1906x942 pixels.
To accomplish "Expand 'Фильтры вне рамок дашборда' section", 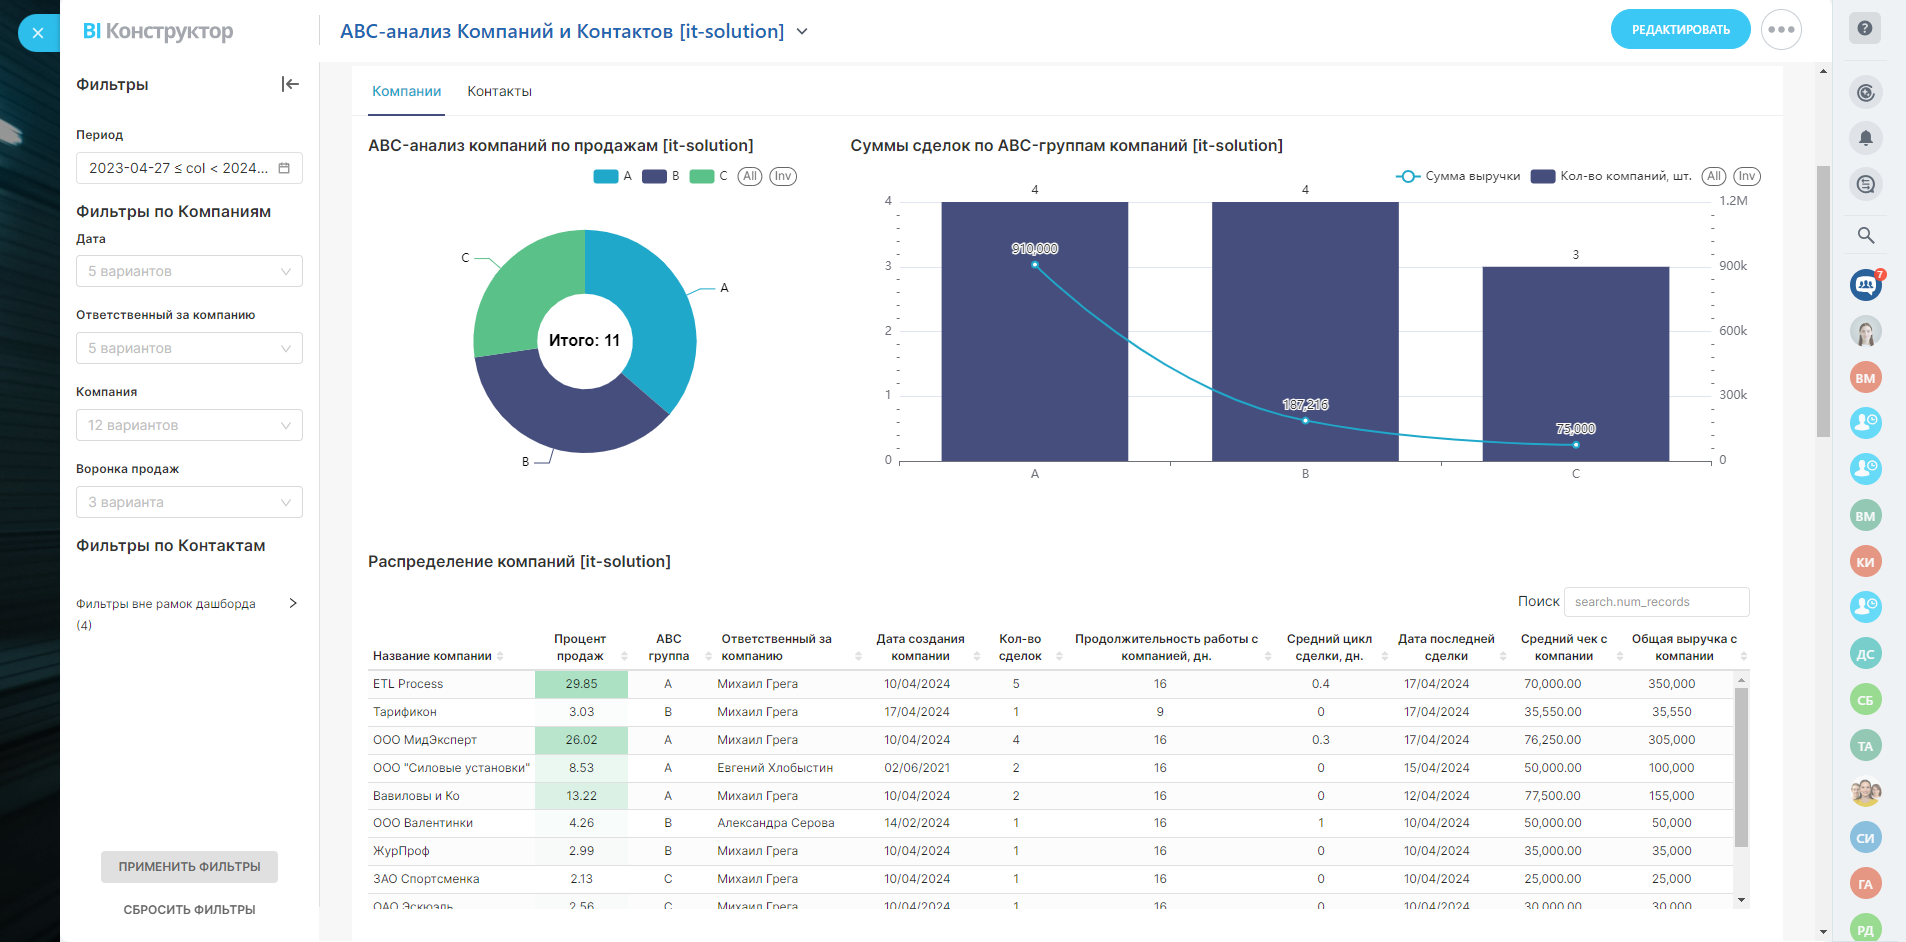I will coord(292,603).
